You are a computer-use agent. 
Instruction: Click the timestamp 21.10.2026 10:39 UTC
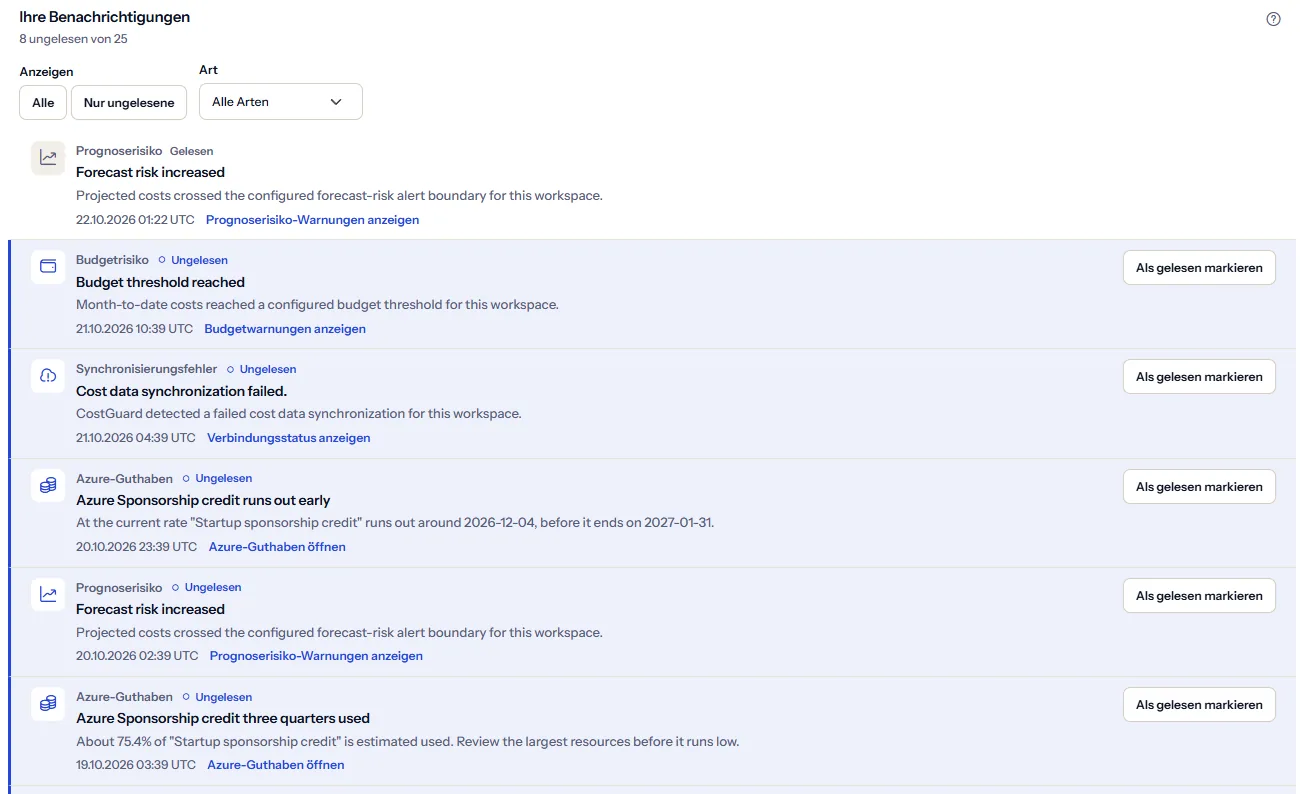(x=134, y=329)
